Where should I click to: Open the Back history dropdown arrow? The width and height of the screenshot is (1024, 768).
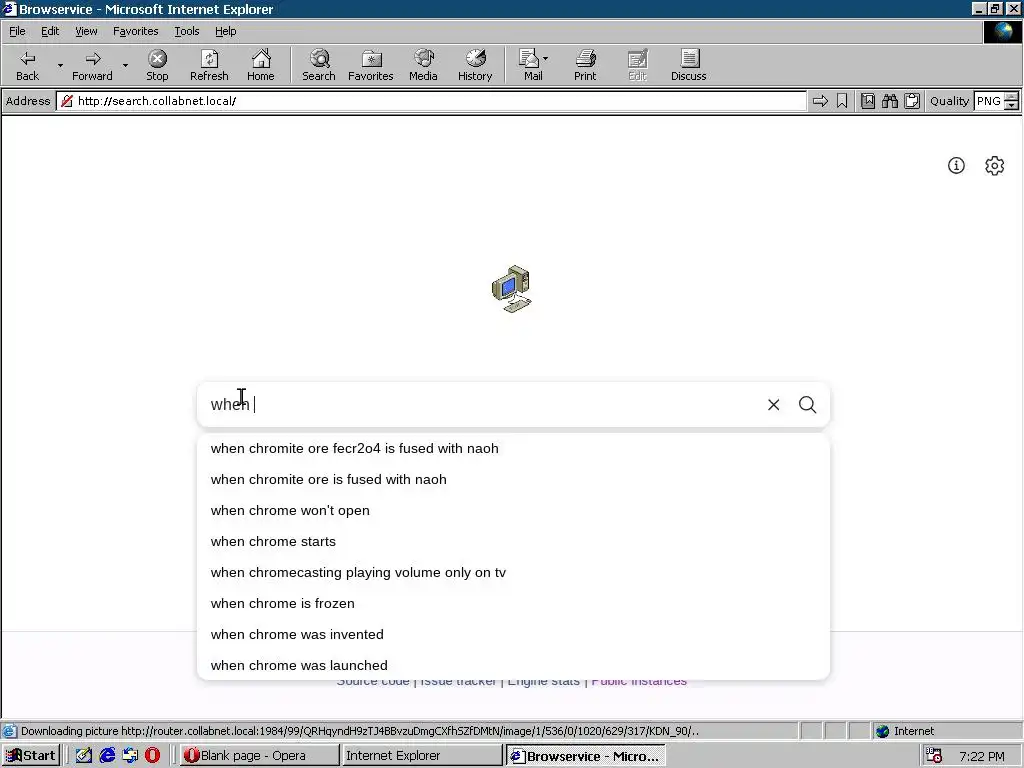(60, 65)
